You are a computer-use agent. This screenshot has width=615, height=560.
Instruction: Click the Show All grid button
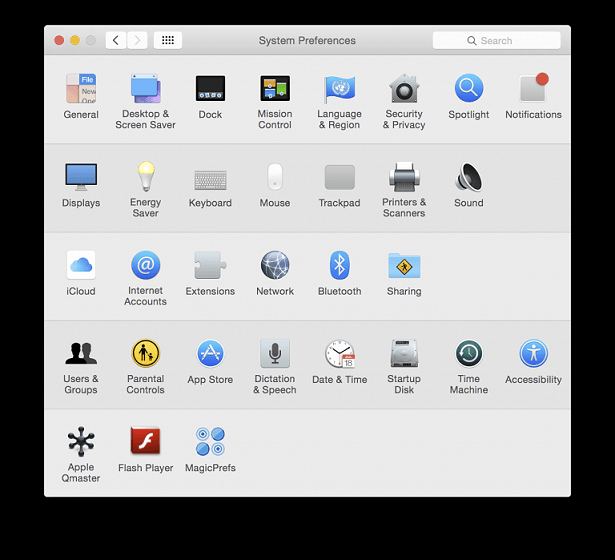tap(168, 40)
